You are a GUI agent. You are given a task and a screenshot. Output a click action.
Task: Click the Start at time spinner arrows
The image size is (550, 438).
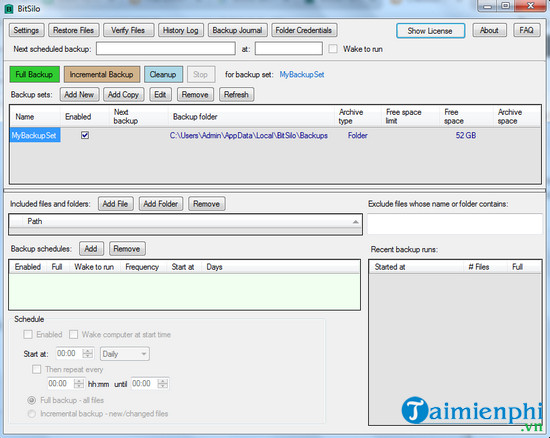click(88, 353)
